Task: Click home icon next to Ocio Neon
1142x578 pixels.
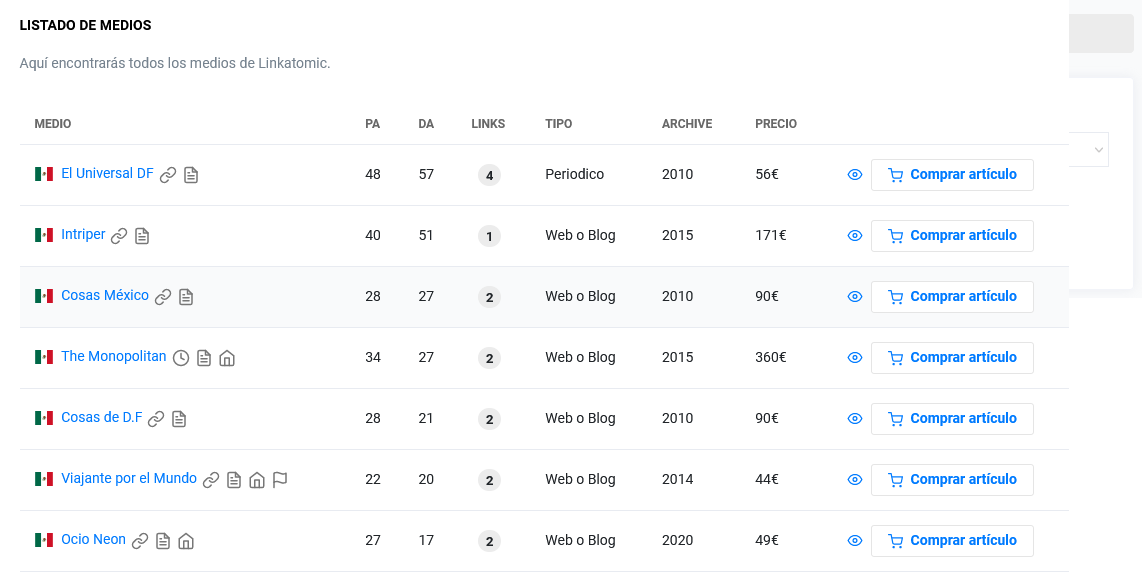Action: tap(186, 541)
